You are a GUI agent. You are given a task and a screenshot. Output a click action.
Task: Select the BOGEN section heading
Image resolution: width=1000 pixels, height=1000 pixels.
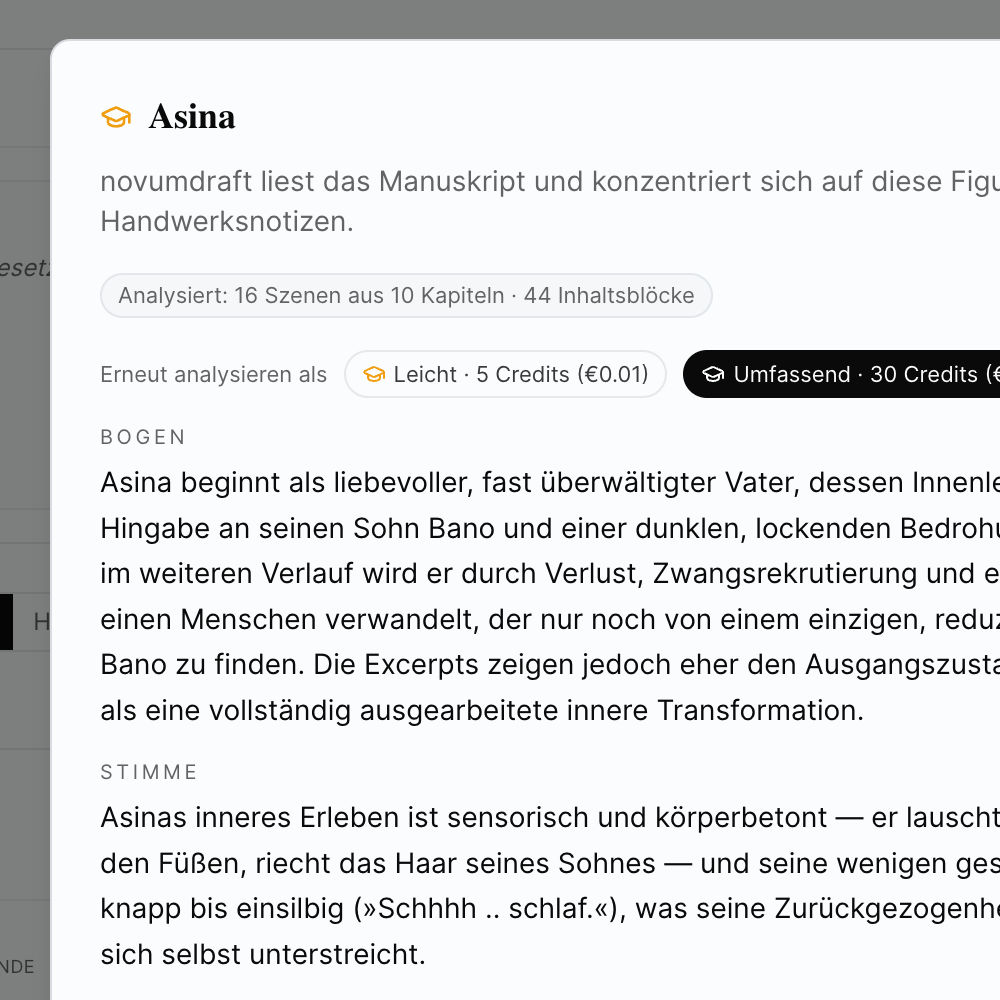pyautogui.click(x=144, y=437)
